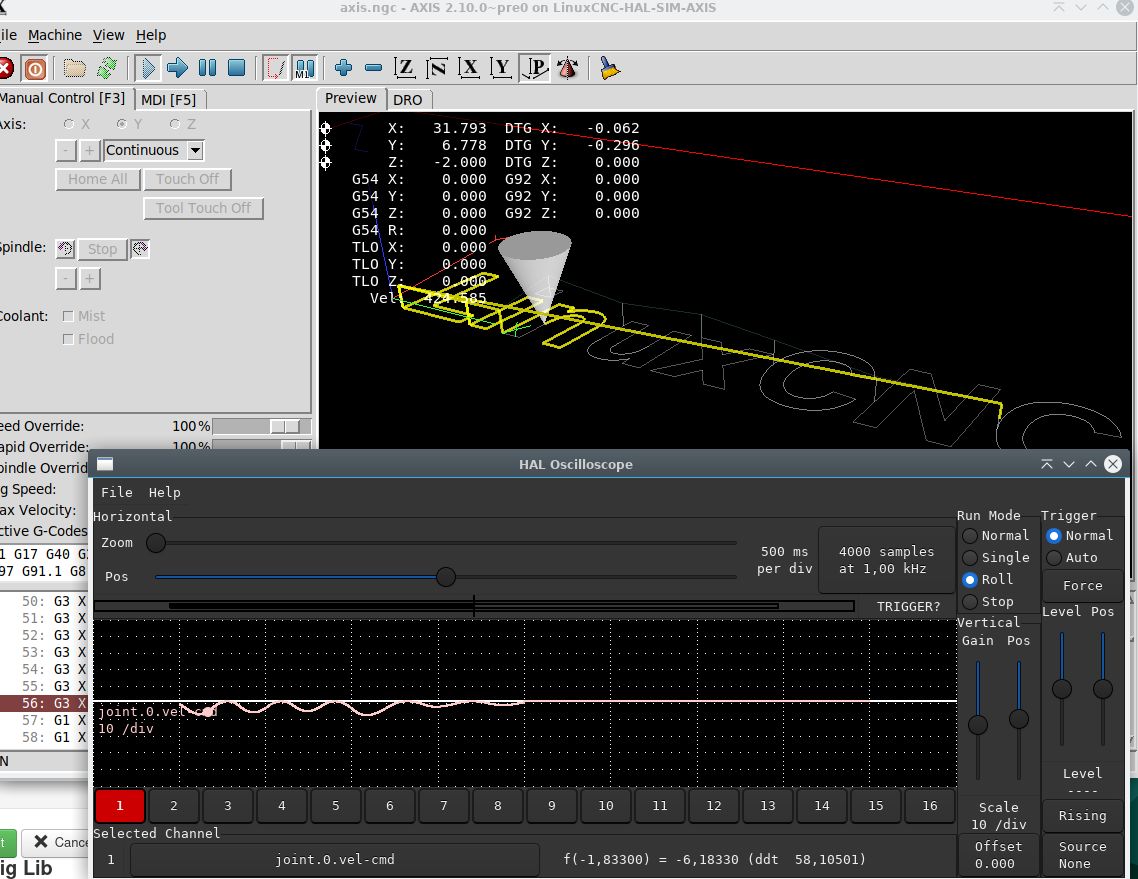Toggle emergency stop in AXIS toolbar

click(5, 68)
